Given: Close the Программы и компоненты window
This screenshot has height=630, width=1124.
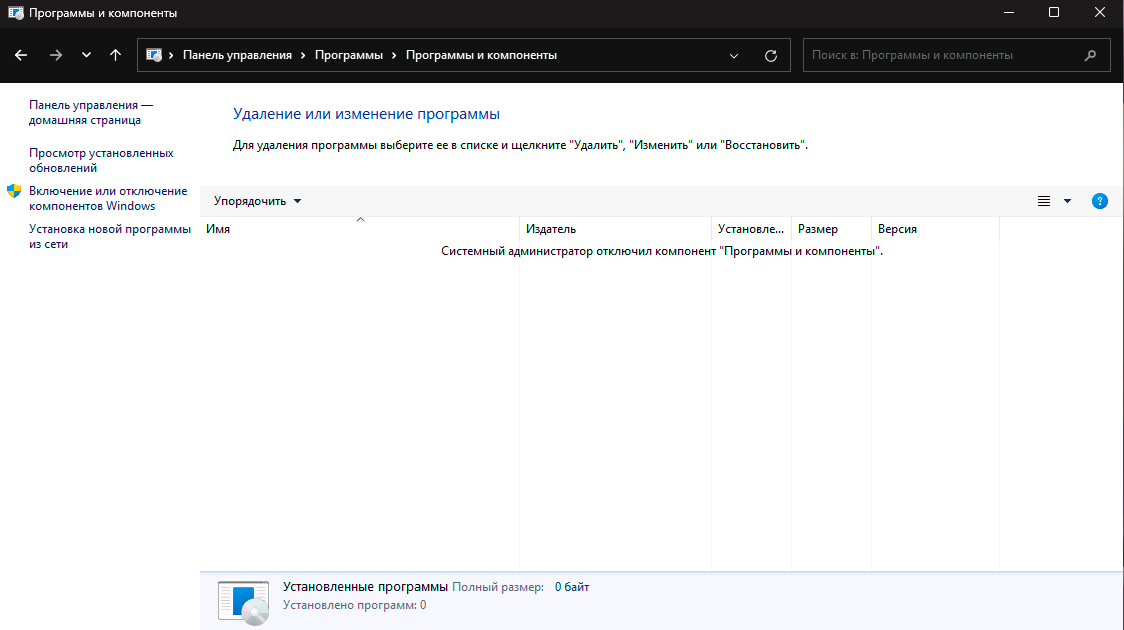Looking at the screenshot, I should click(x=1100, y=13).
